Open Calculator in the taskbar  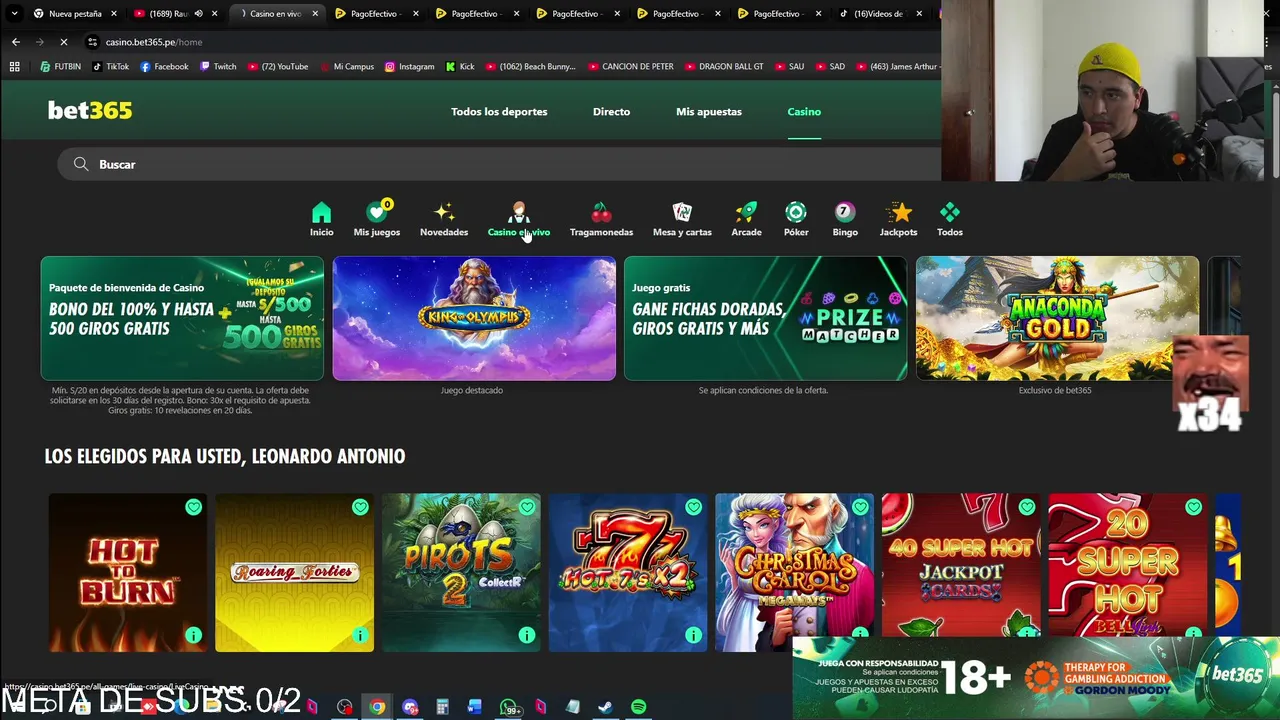coord(442,707)
